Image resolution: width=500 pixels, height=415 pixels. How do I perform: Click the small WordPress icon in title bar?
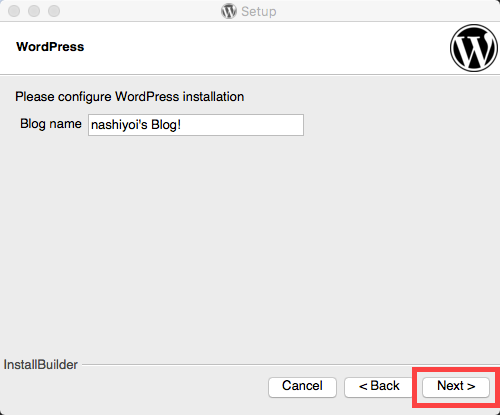coord(229,11)
